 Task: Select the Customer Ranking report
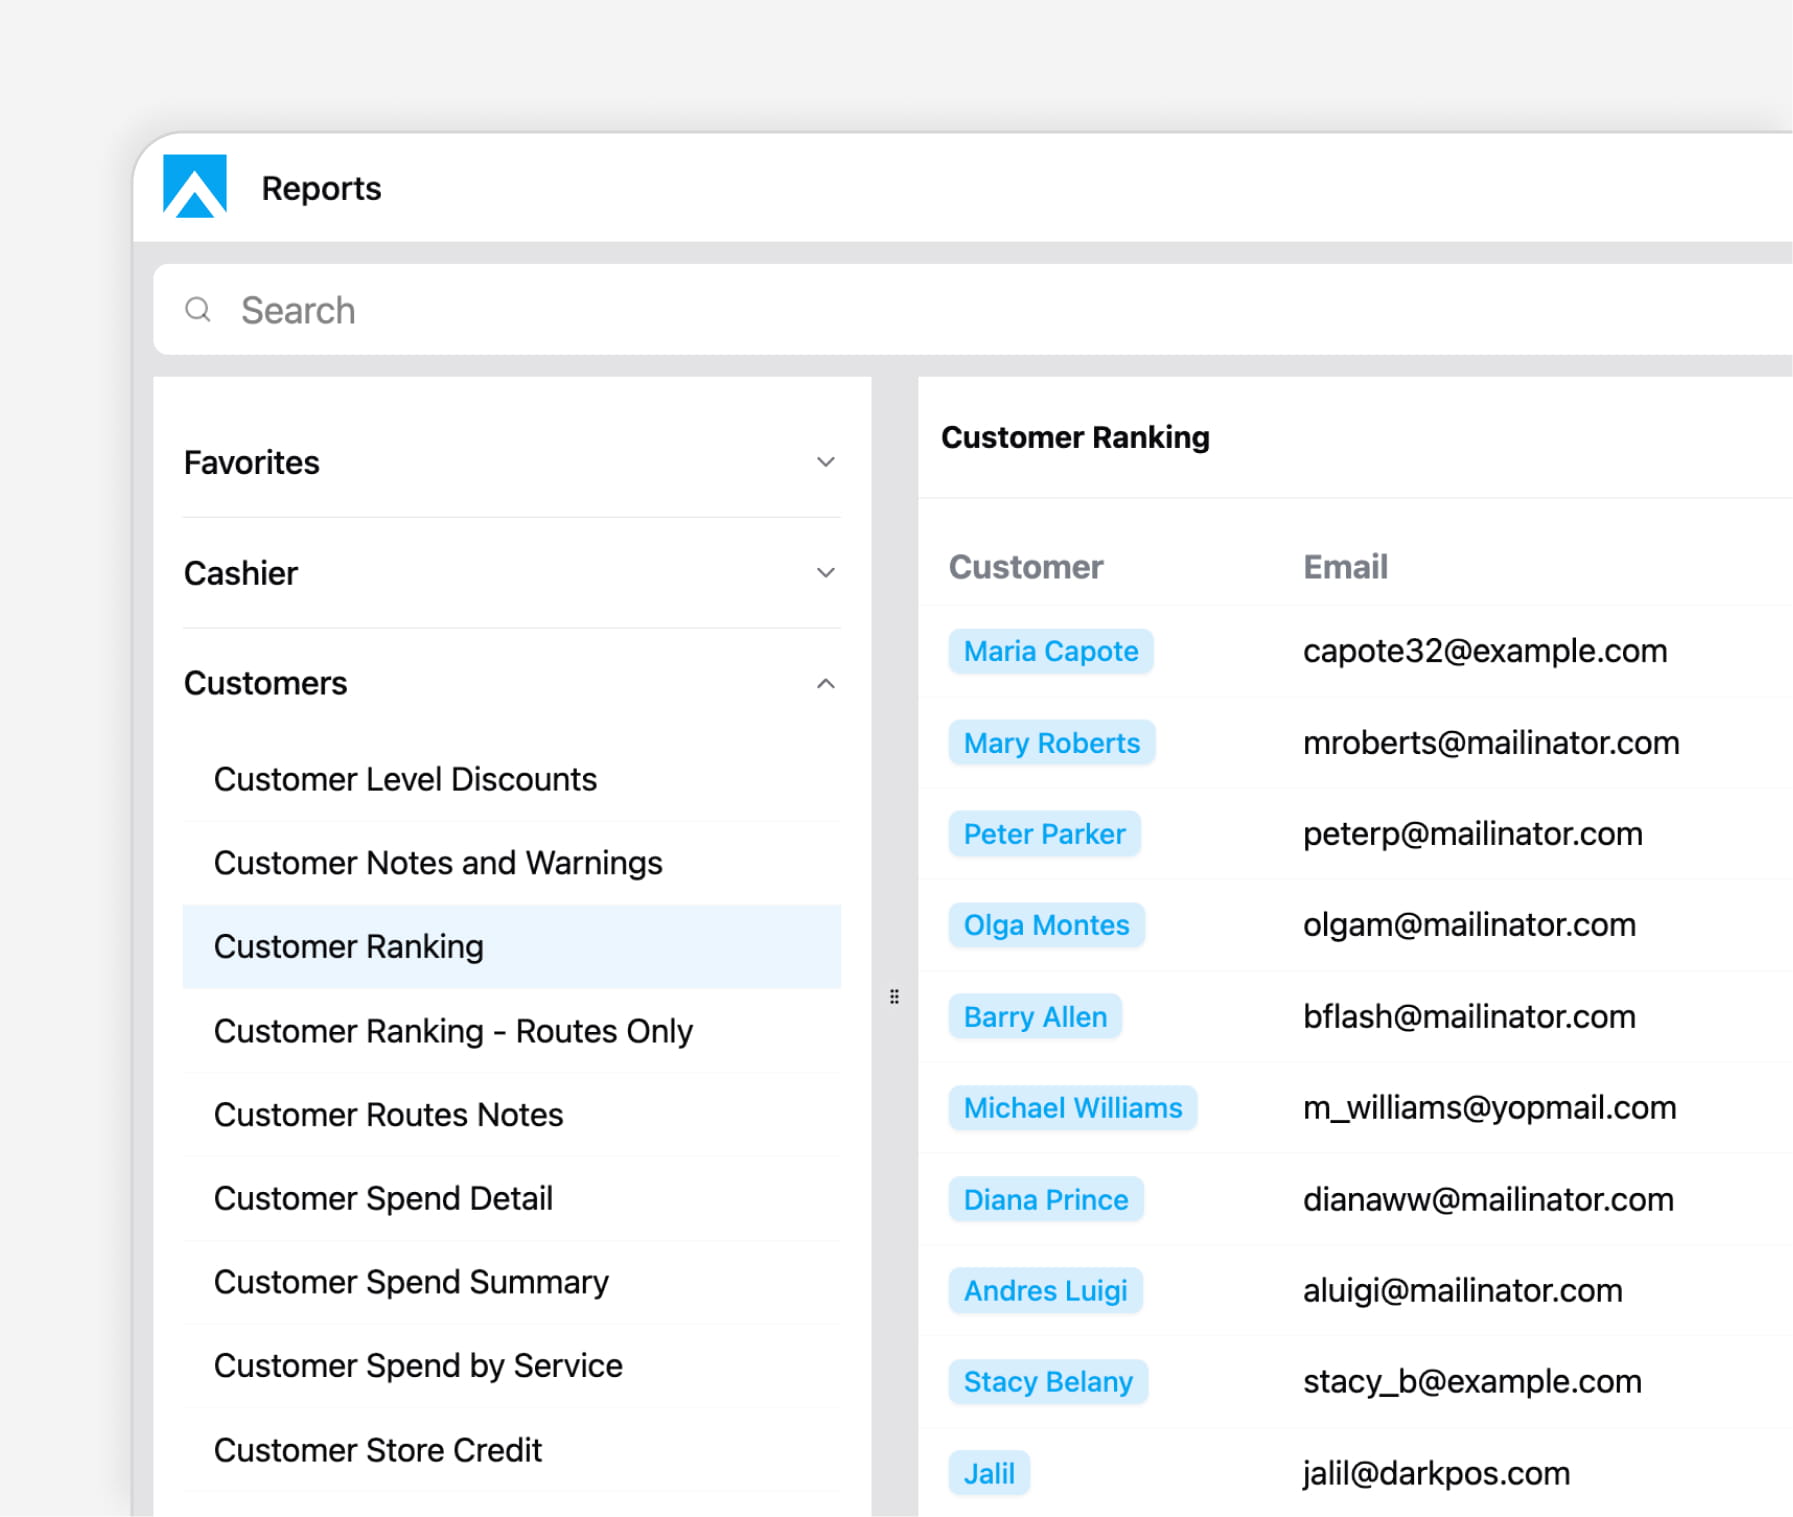(x=512, y=947)
